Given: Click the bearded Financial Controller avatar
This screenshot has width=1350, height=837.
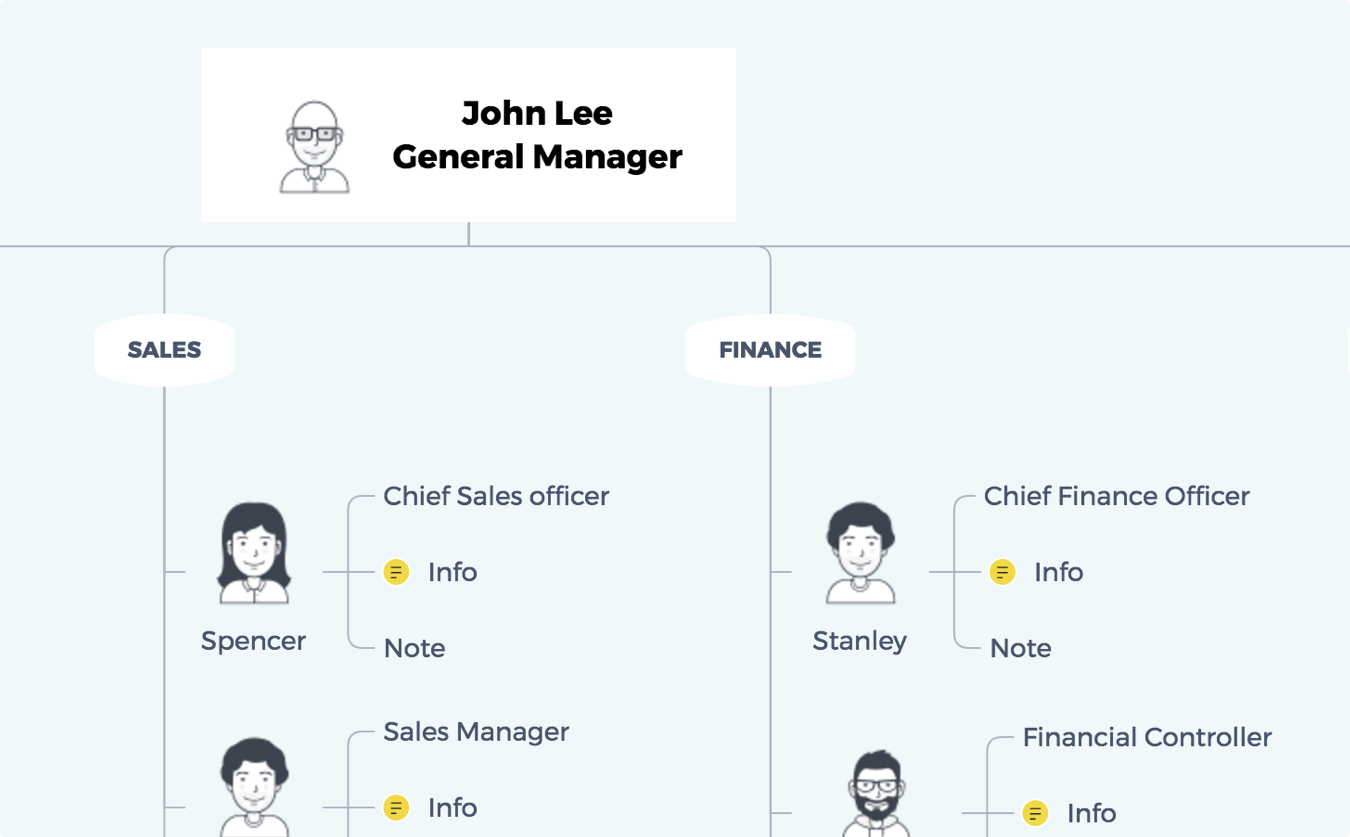Looking at the screenshot, I should tap(877, 793).
